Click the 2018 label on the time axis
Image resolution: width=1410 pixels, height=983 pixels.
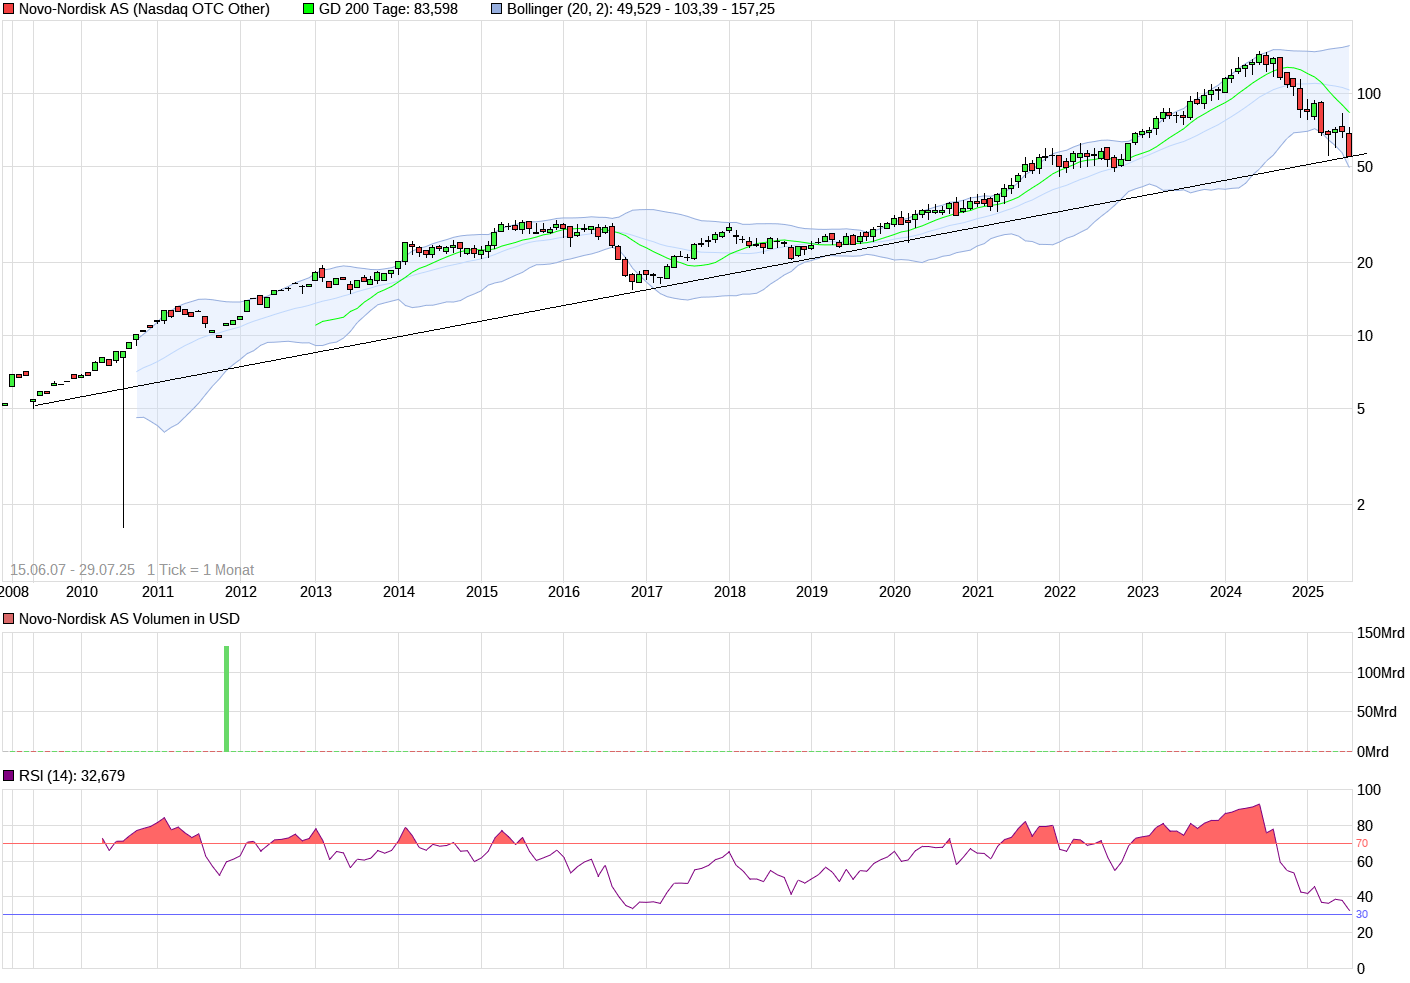pos(730,592)
